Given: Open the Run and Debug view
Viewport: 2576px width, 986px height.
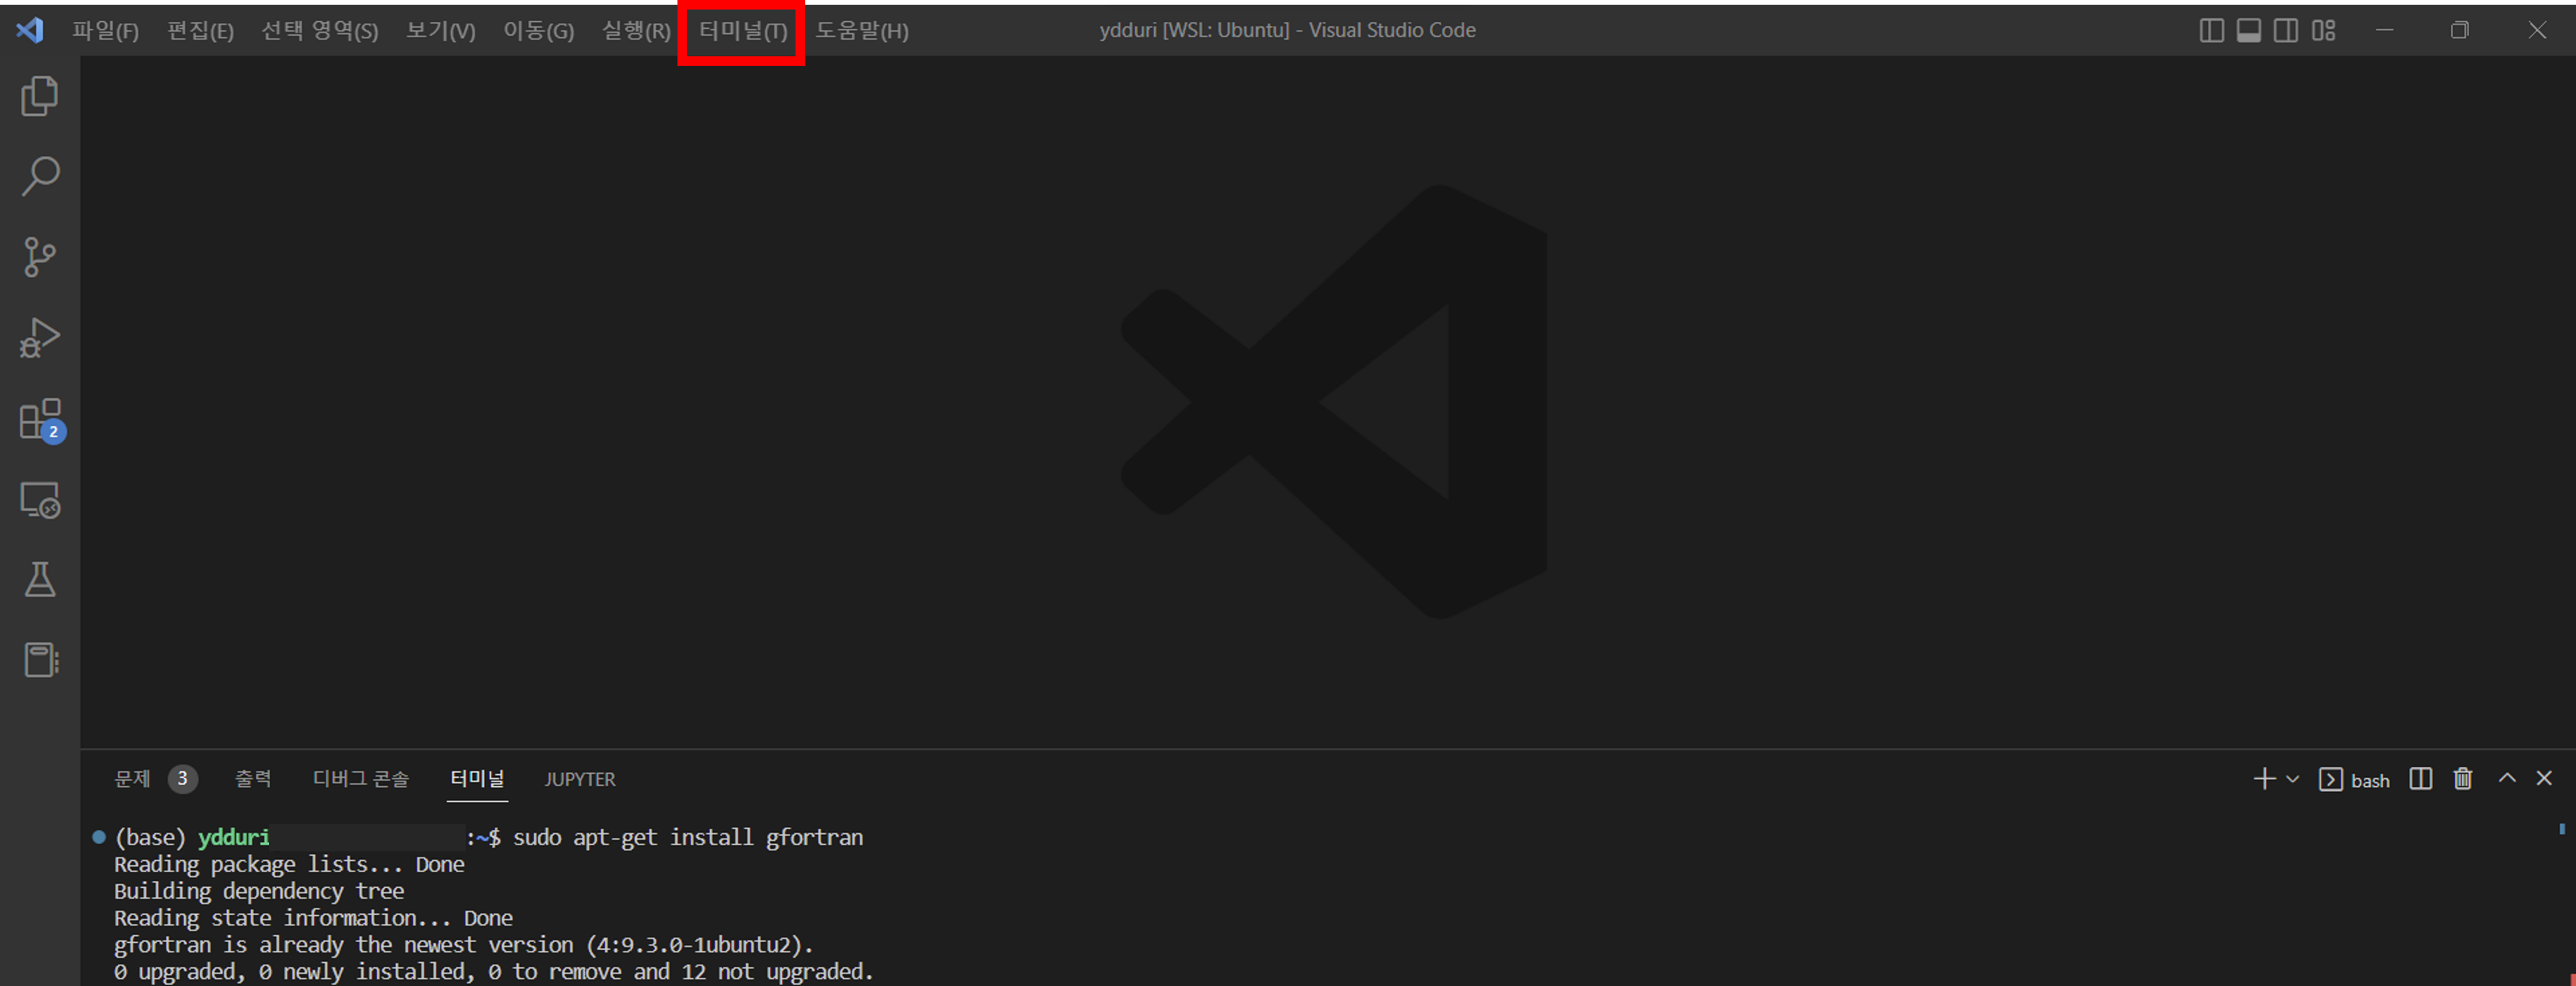Looking at the screenshot, I should (40, 338).
